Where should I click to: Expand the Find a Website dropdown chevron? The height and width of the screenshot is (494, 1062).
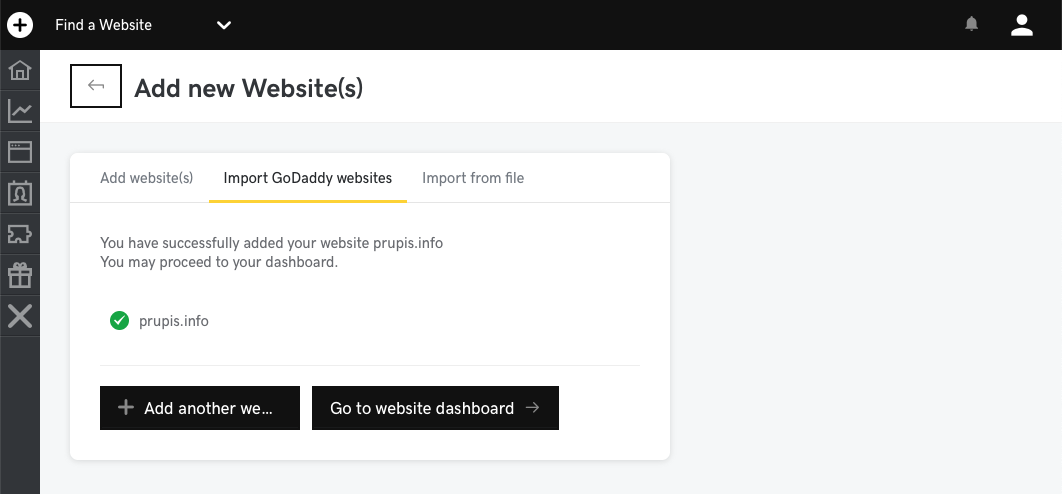tap(224, 25)
